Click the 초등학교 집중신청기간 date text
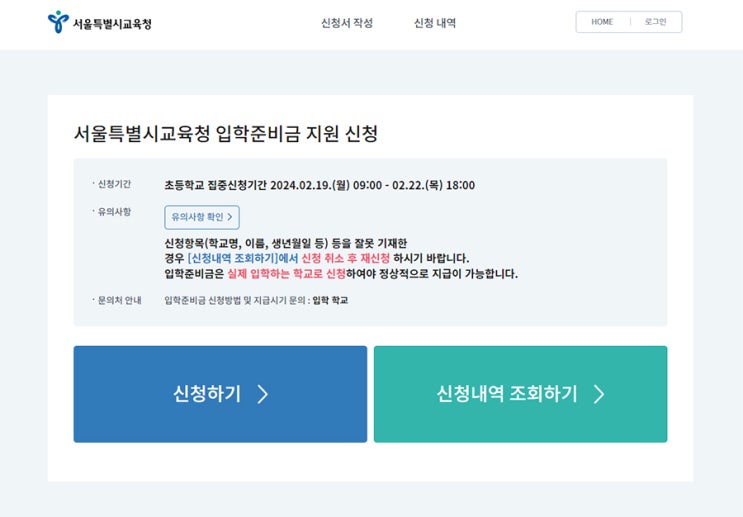Viewport: 743px width, 517px height. pyautogui.click(x=319, y=185)
